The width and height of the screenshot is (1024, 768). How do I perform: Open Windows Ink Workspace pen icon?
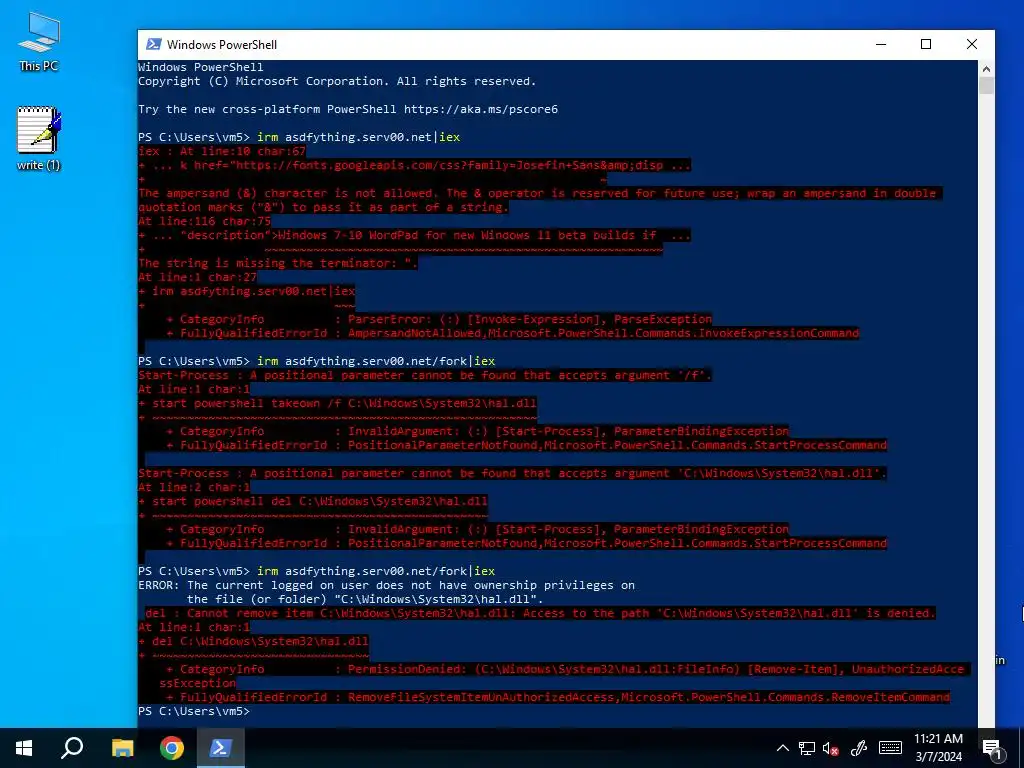pos(859,748)
